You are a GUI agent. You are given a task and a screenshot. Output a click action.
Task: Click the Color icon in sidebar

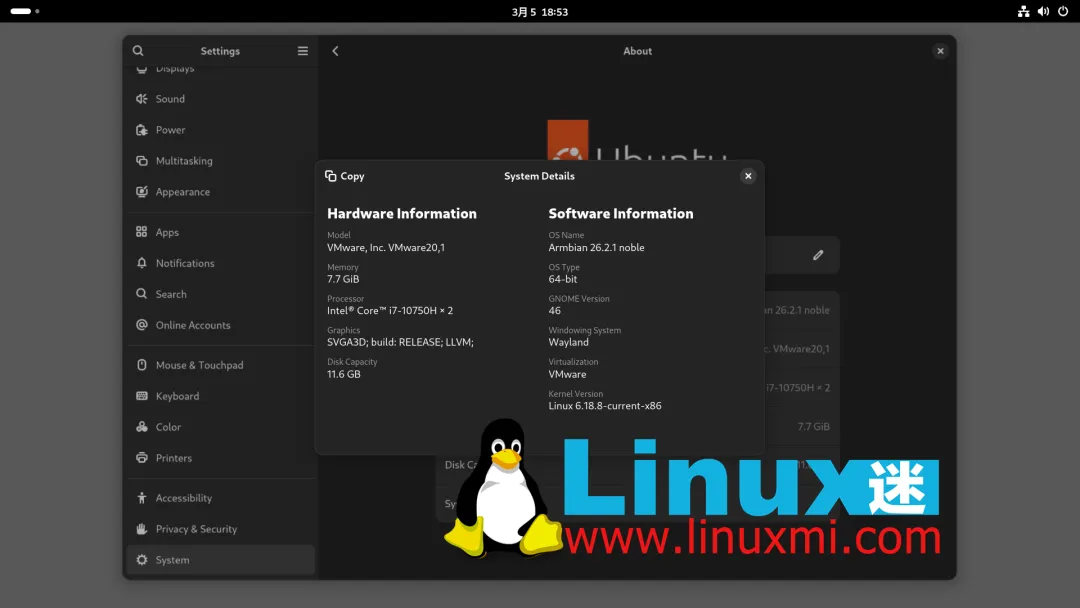pos(142,427)
